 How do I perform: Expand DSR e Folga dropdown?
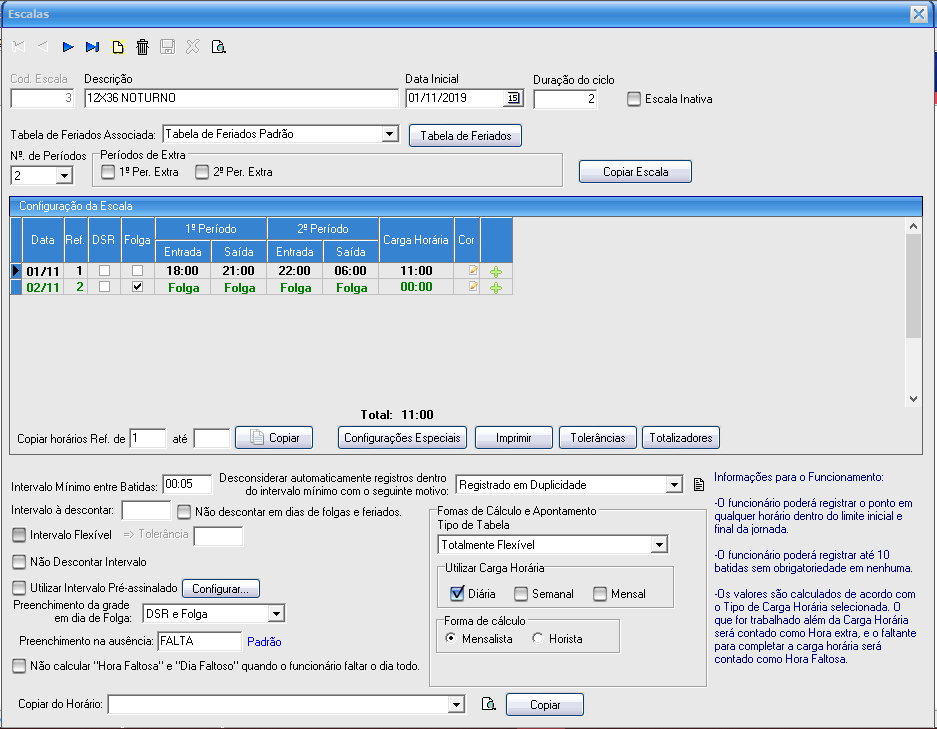276,613
